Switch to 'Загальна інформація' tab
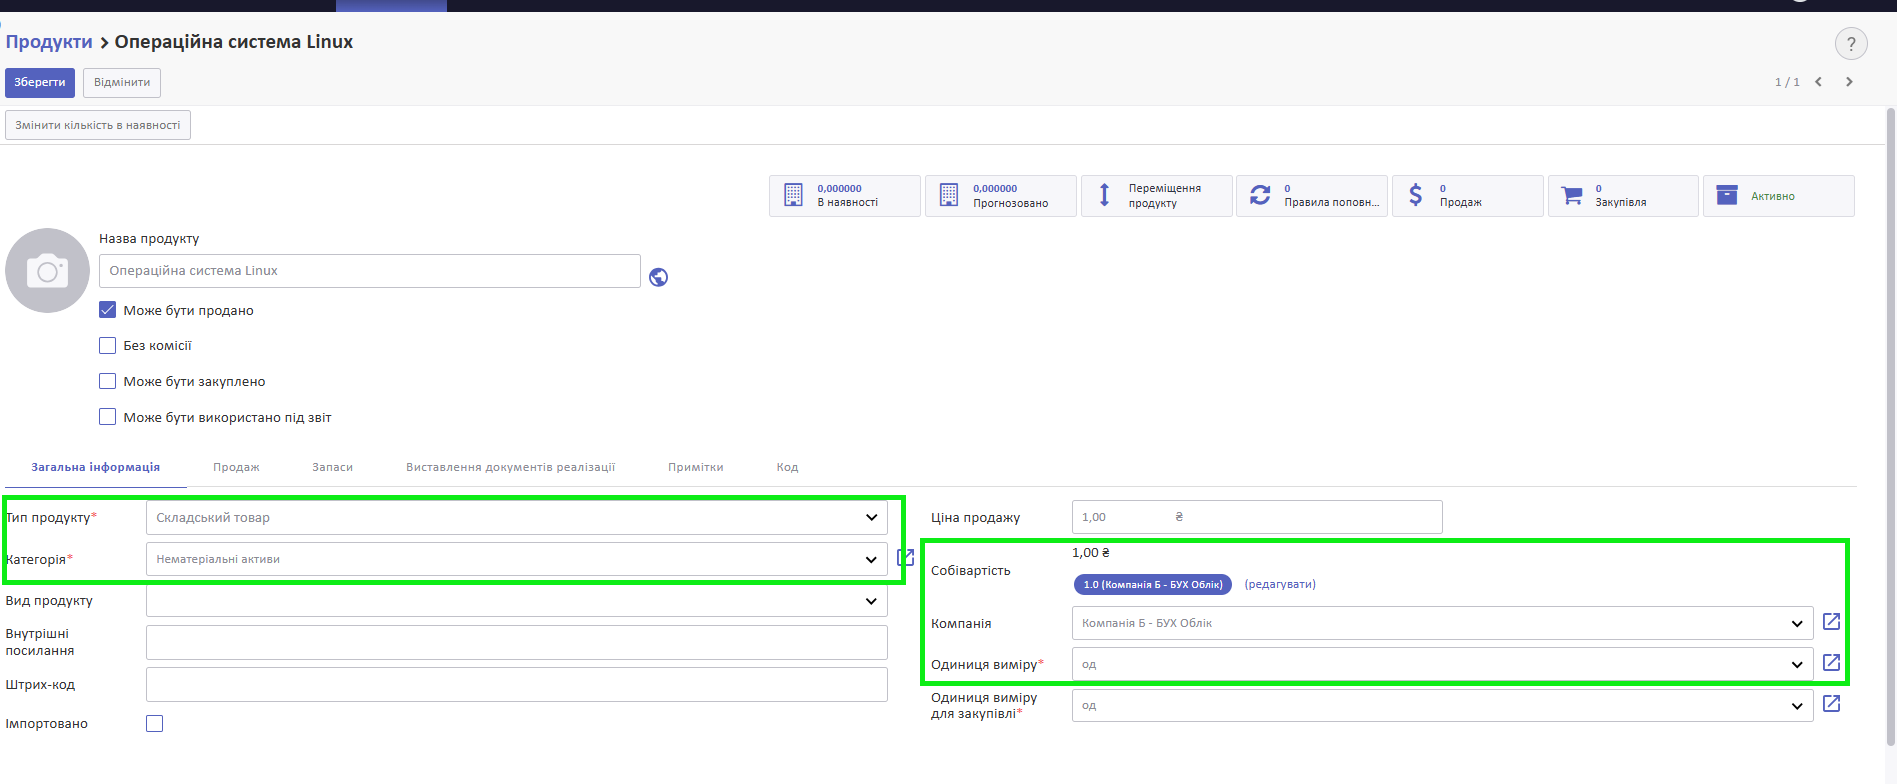Viewport: 1897px width, 784px height. pos(96,467)
